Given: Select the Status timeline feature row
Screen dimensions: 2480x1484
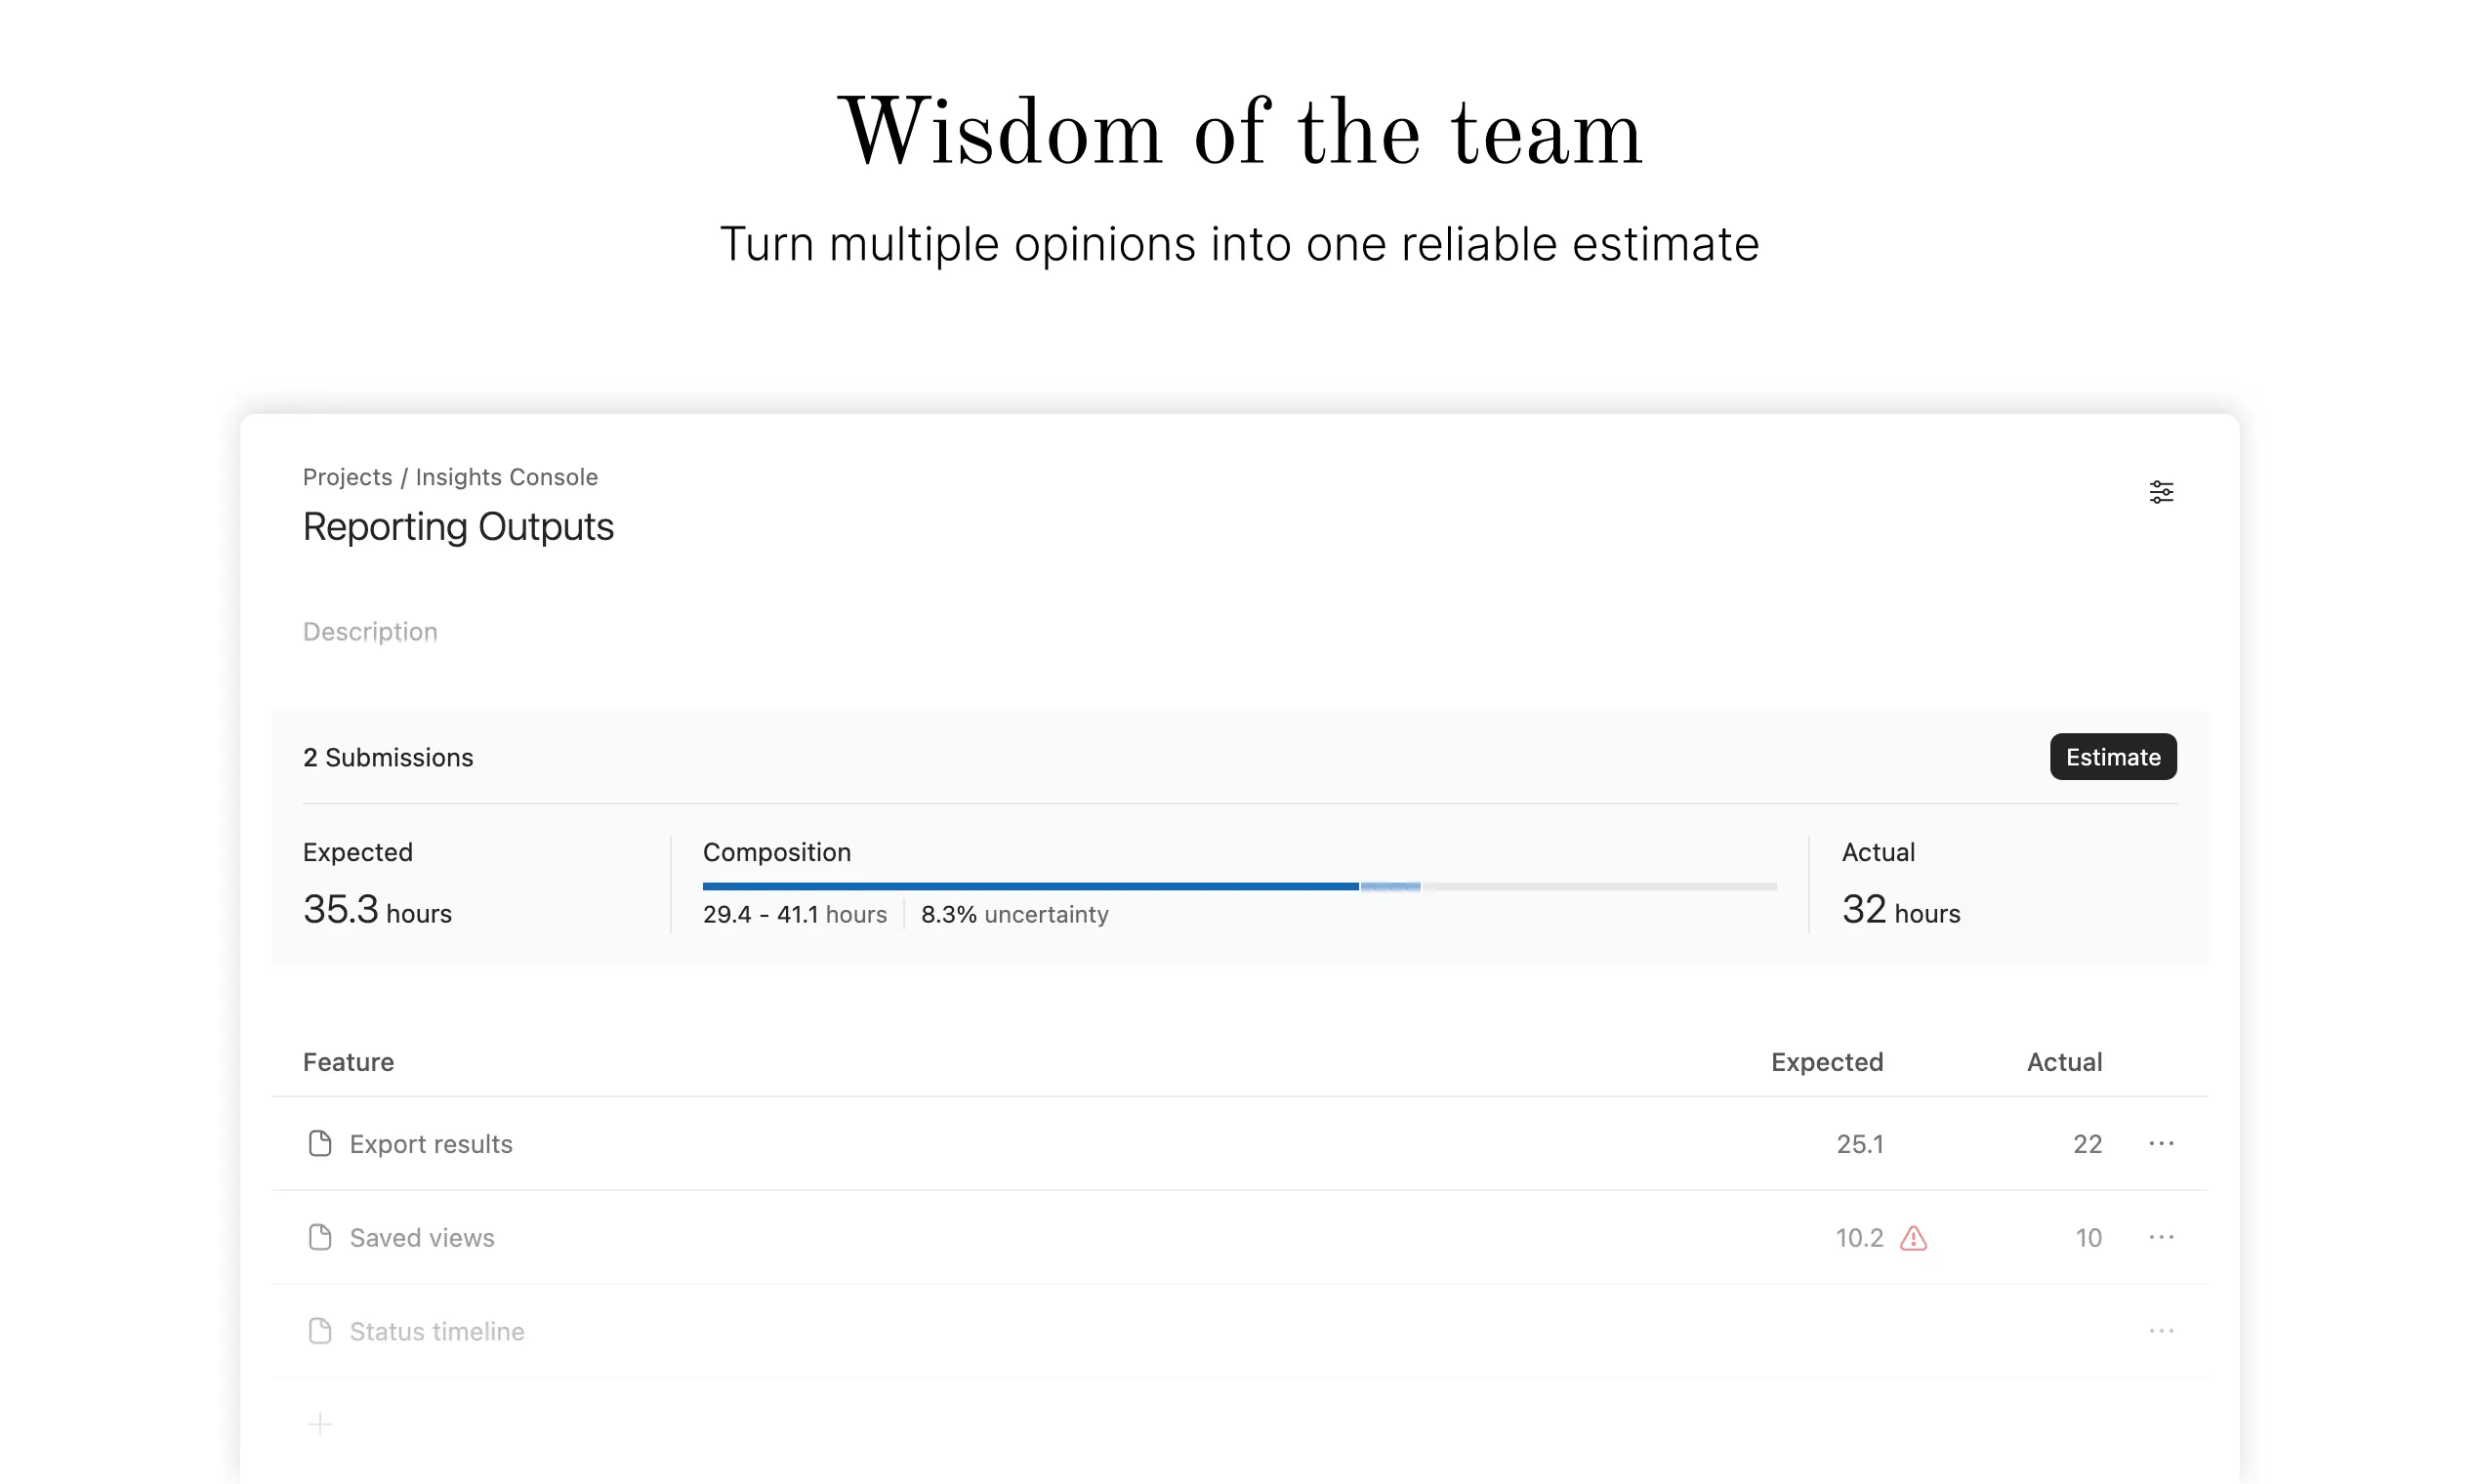Looking at the screenshot, I should [1239, 1331].
